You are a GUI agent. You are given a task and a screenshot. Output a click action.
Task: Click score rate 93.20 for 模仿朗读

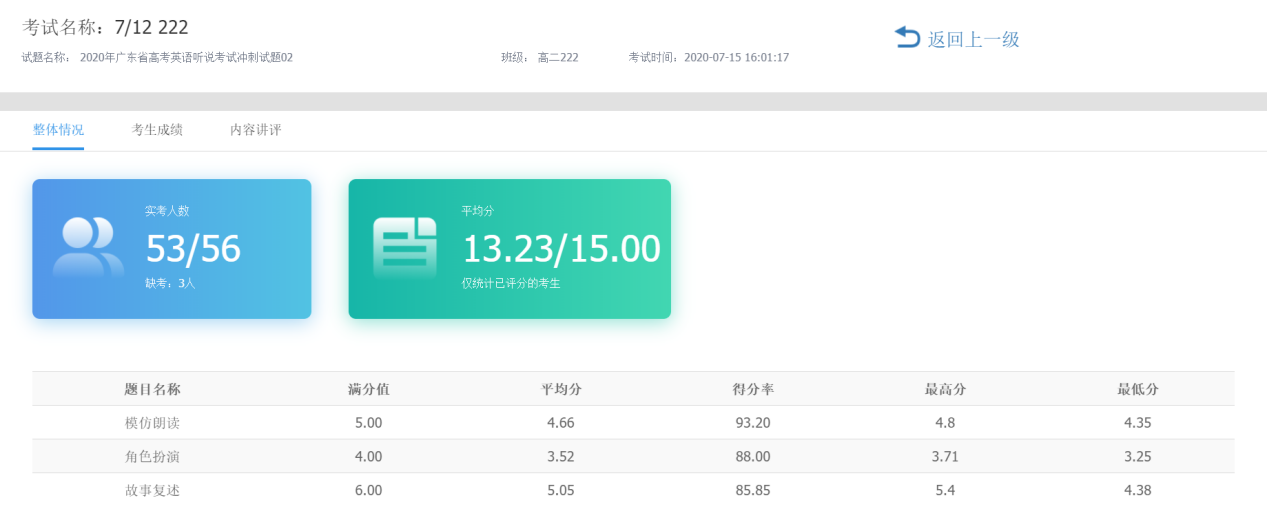pos(753,423)
